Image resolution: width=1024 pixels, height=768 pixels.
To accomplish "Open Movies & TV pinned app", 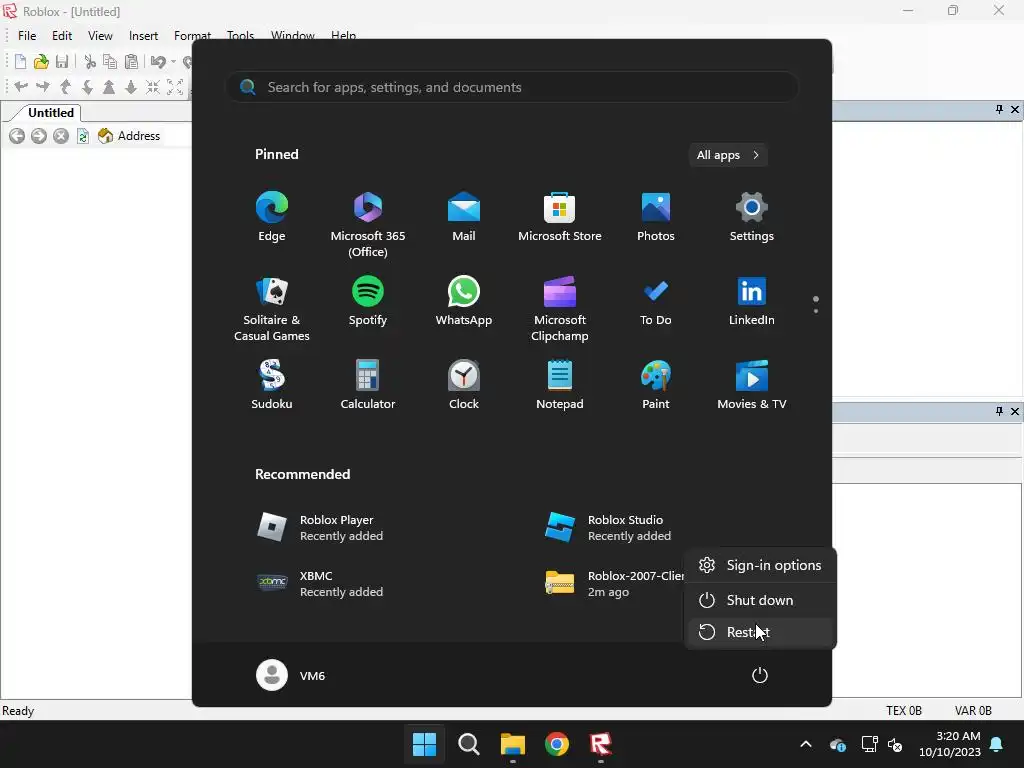I will [752, 386].
